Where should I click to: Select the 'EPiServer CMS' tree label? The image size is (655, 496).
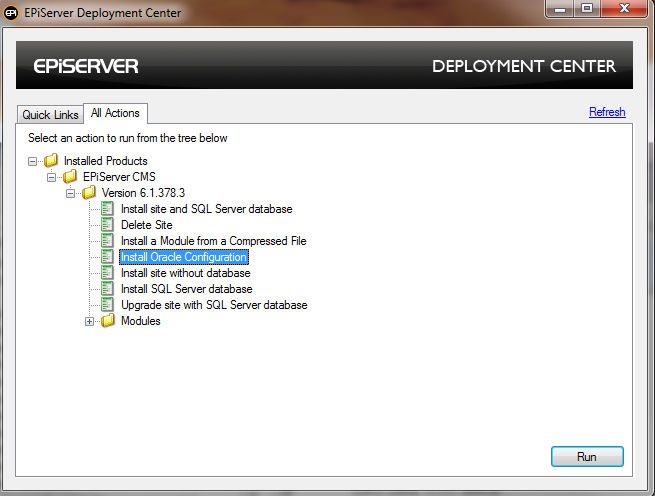pyautogui.click(x=119, y=177)
